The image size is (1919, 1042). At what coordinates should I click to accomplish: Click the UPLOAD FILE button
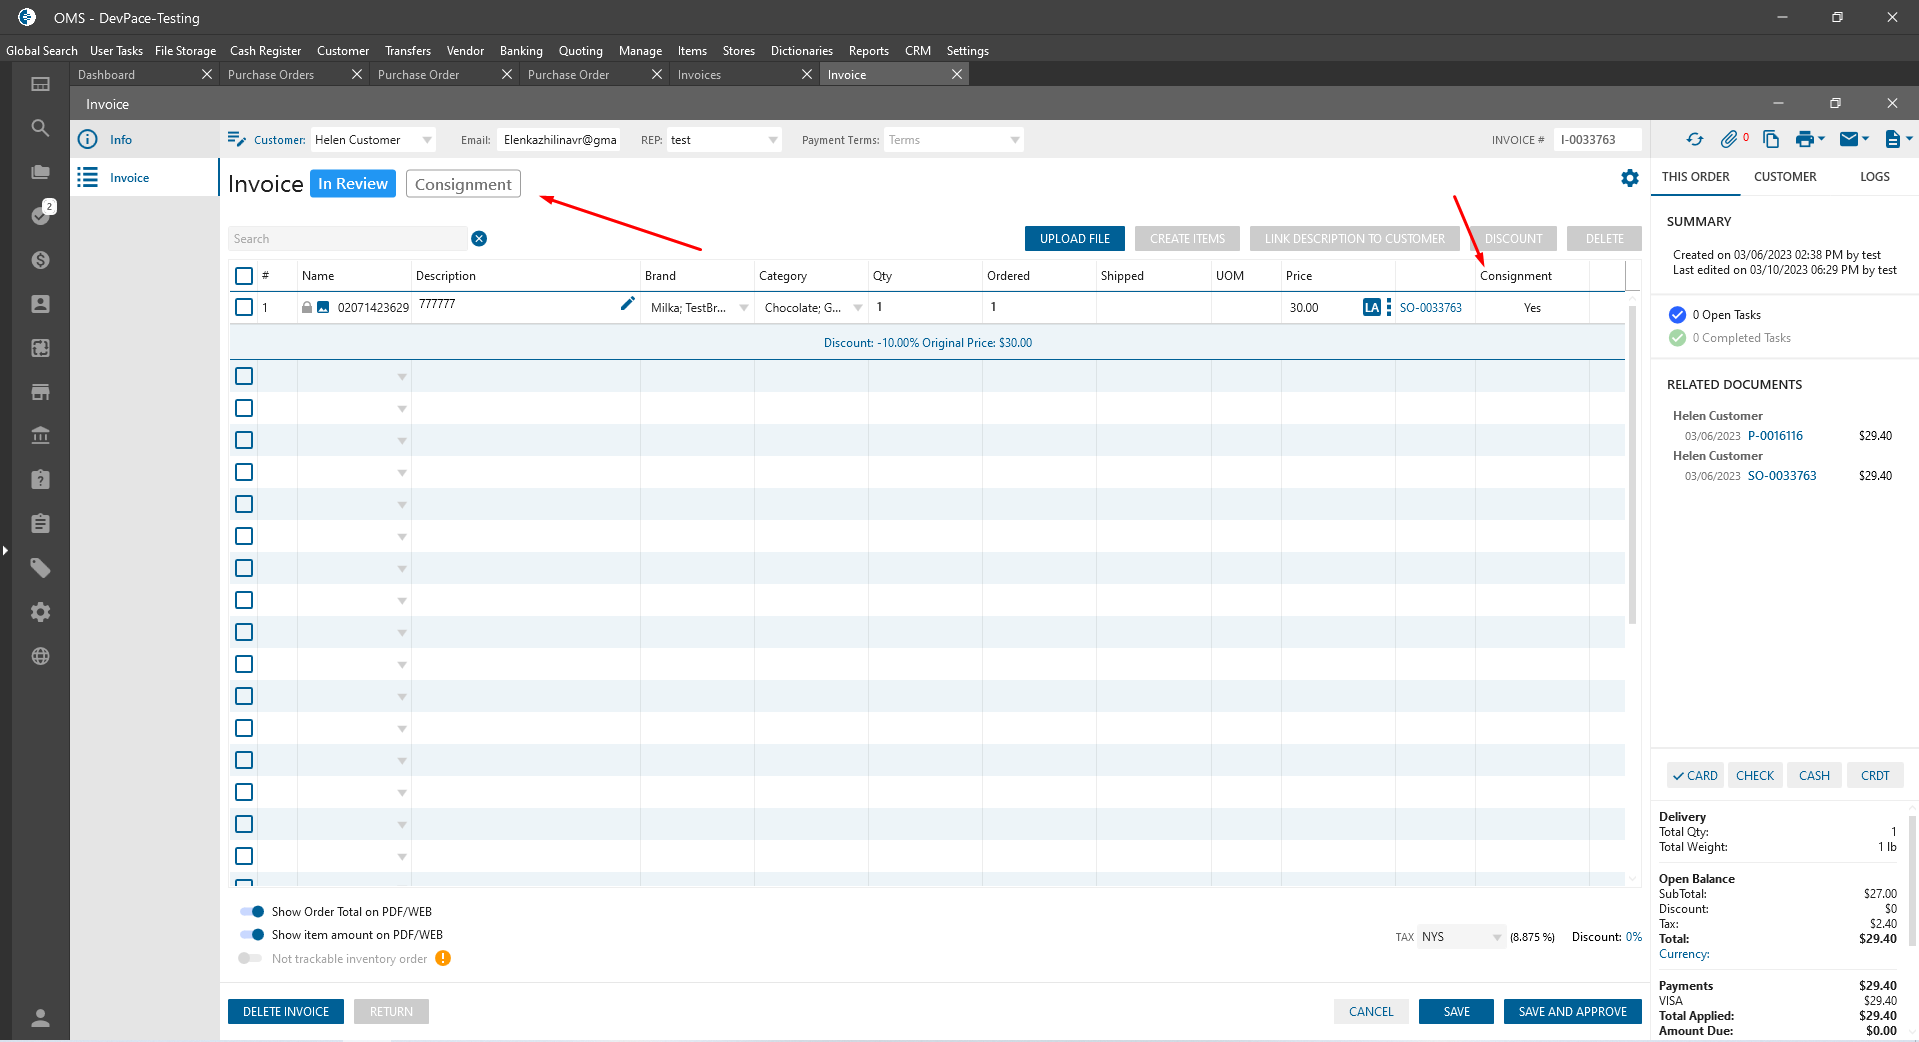coord(1075,239)
